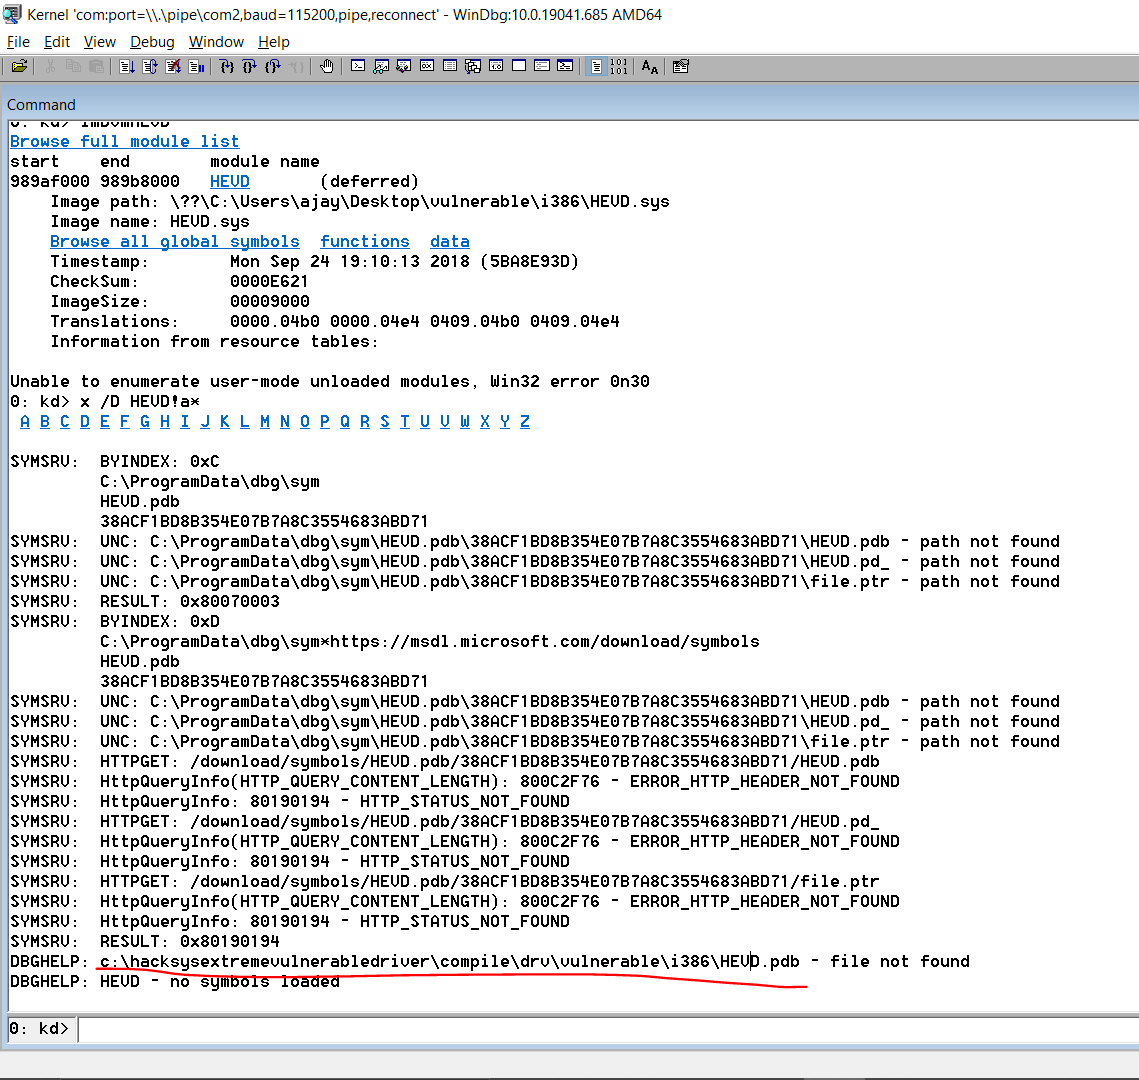Image resolution: width=1139 pixels, height=1080 pixels.
Task: Click the Stop Debugging icon with red X
Action: point(174,67)
